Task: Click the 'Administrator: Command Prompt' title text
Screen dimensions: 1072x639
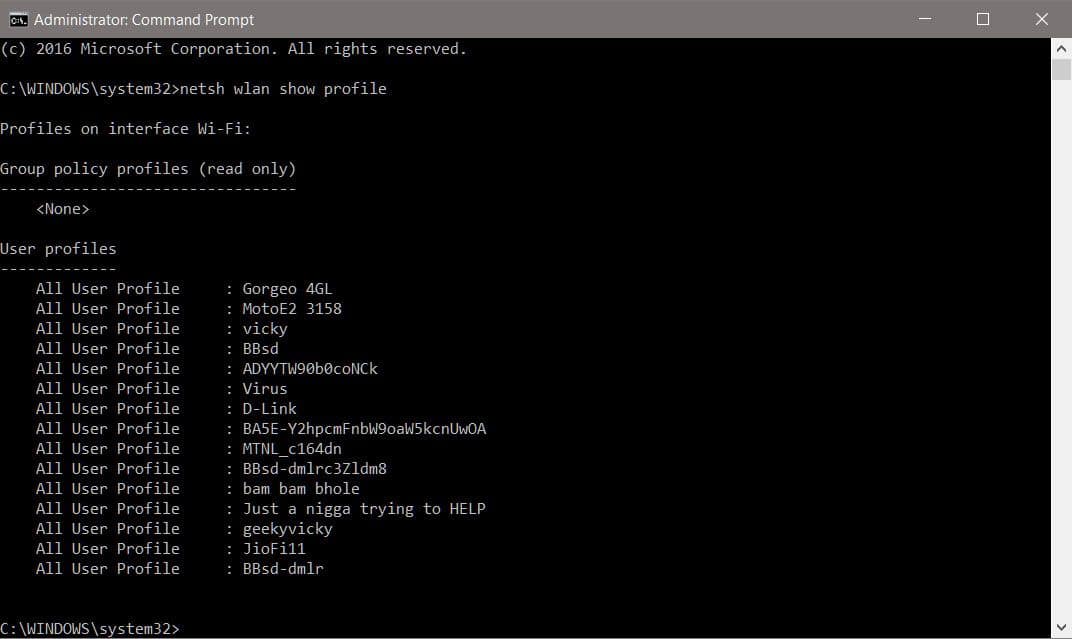Action: click(x=144, y=19)
